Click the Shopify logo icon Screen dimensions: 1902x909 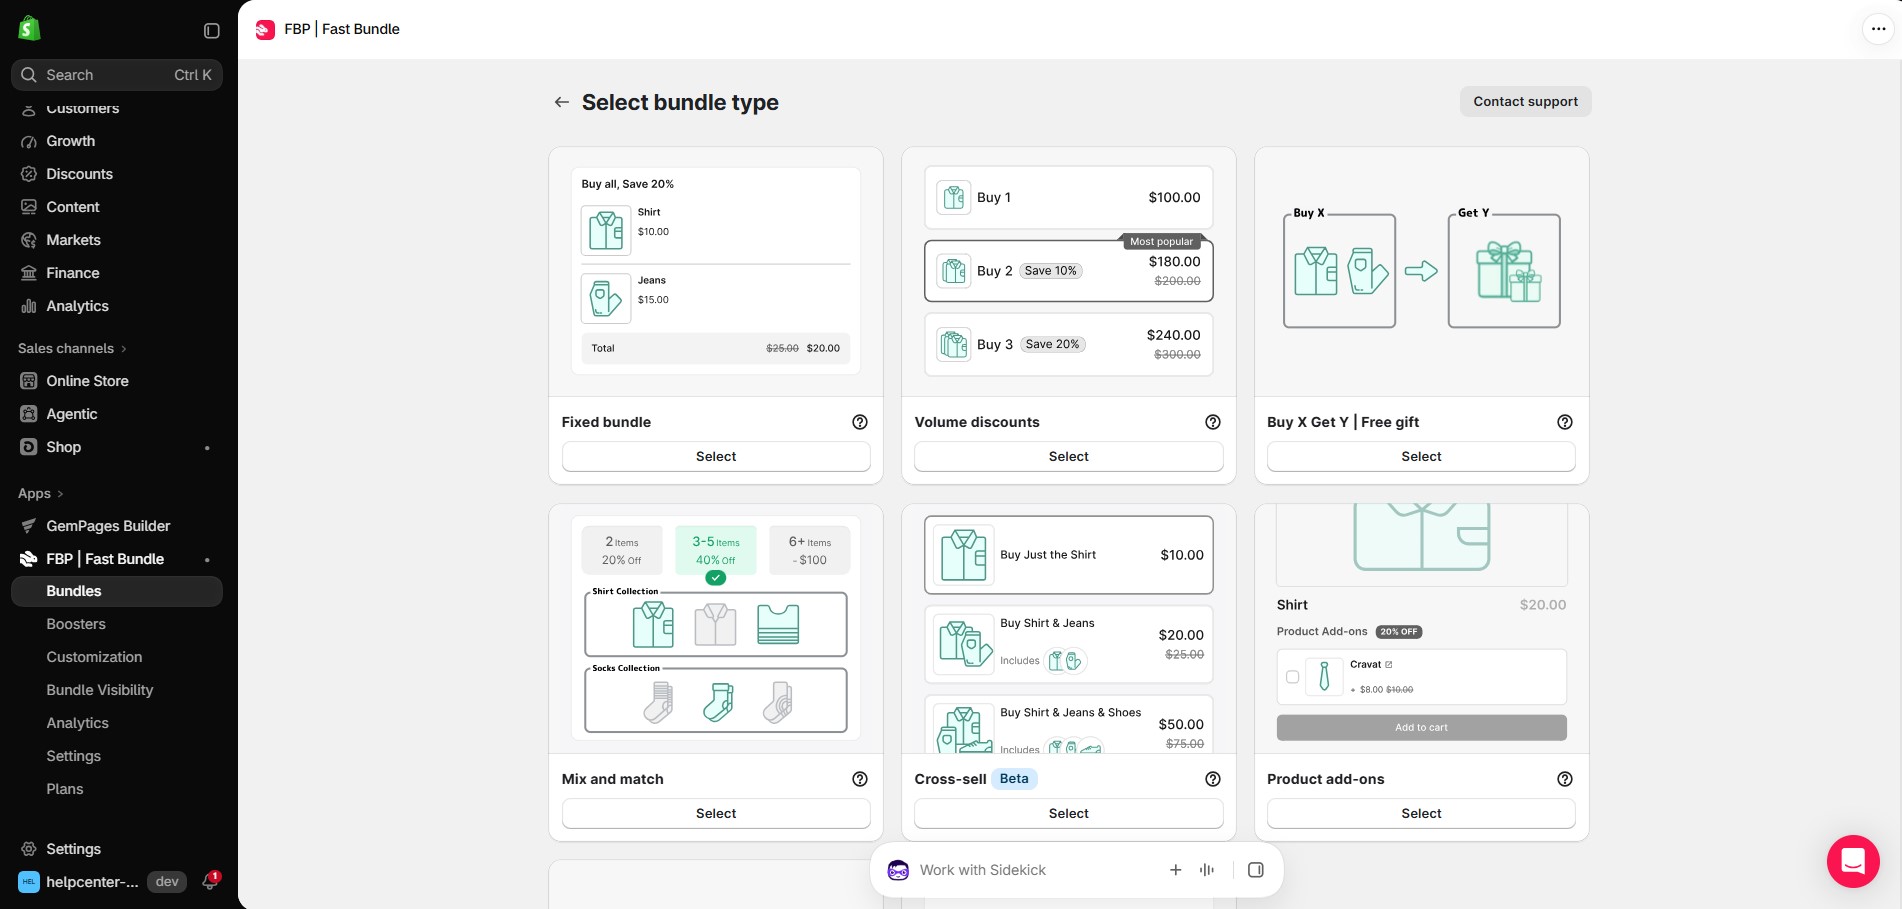(29, 29)
